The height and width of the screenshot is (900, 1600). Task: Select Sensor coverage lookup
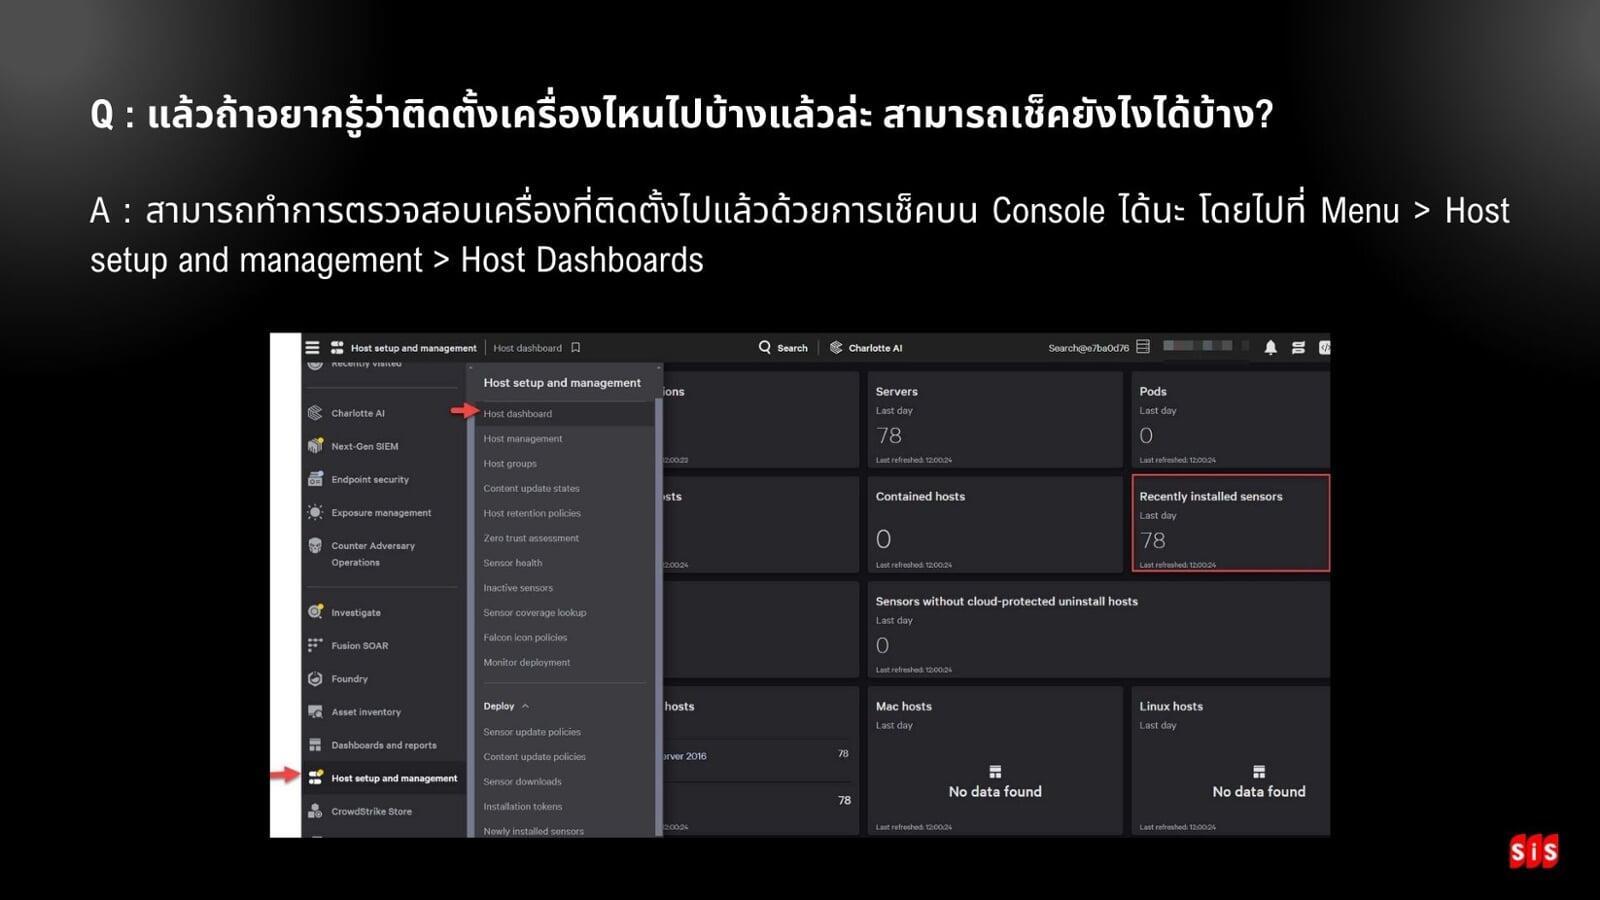535,613
